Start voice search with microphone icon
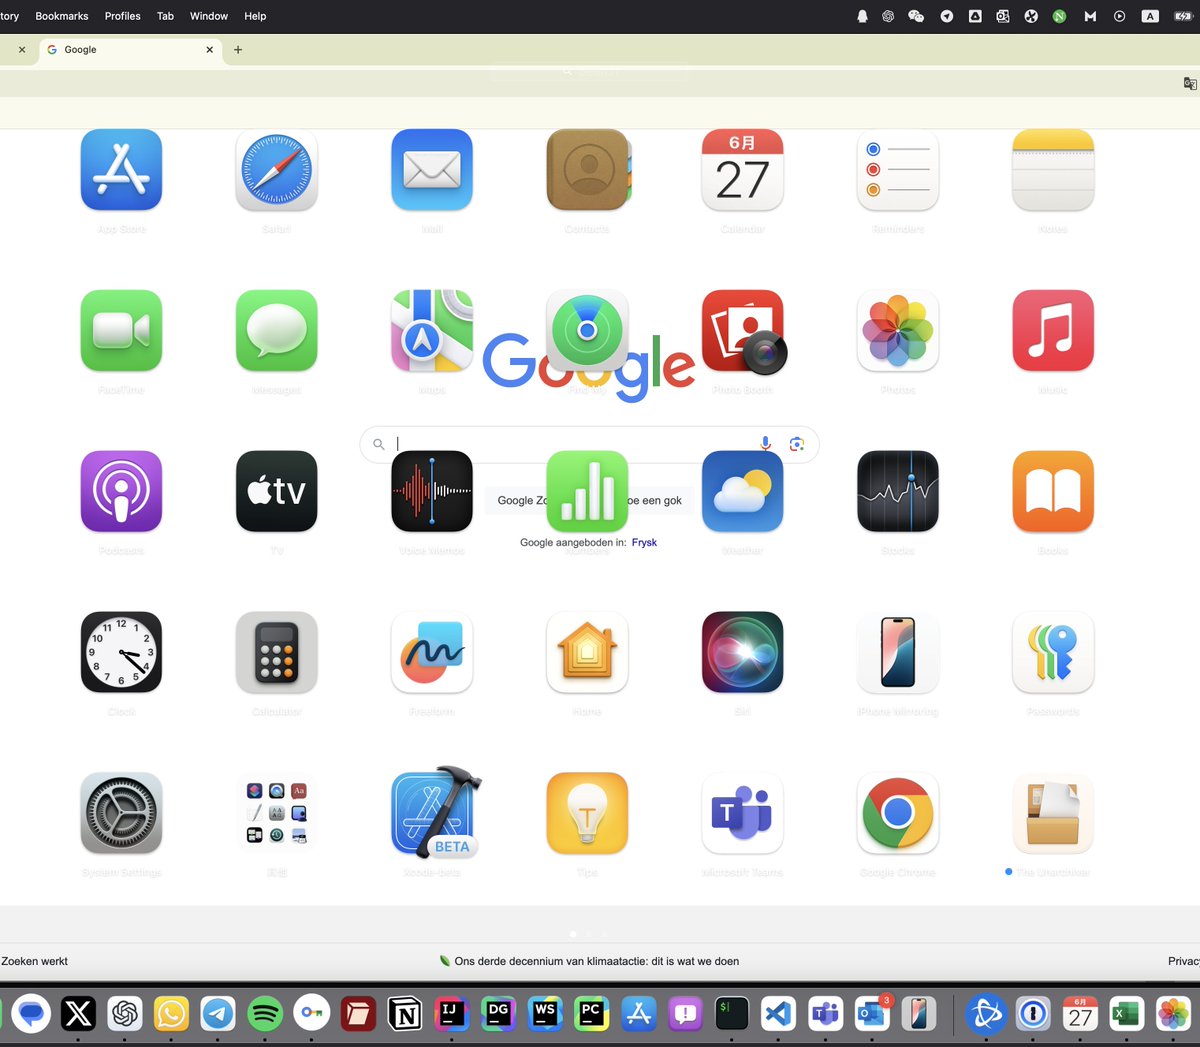The width and height of the screenshot is (1200, 1047). (x=766, y=444)
